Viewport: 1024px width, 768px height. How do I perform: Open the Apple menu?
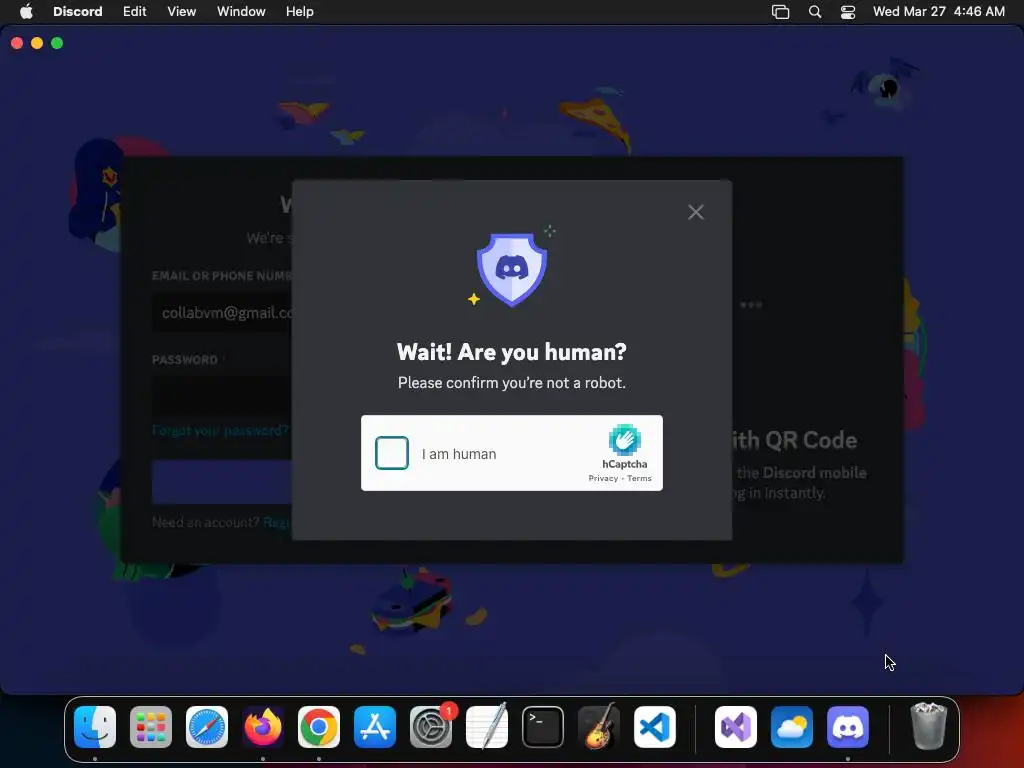26,11
